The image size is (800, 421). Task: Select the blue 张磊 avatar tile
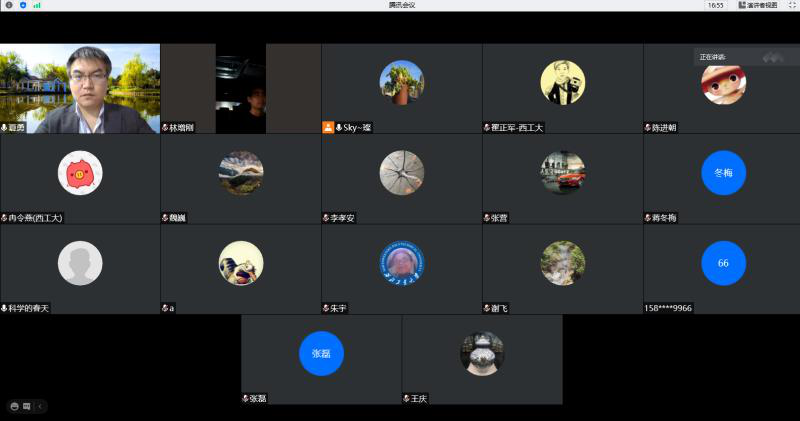[321, 353]
